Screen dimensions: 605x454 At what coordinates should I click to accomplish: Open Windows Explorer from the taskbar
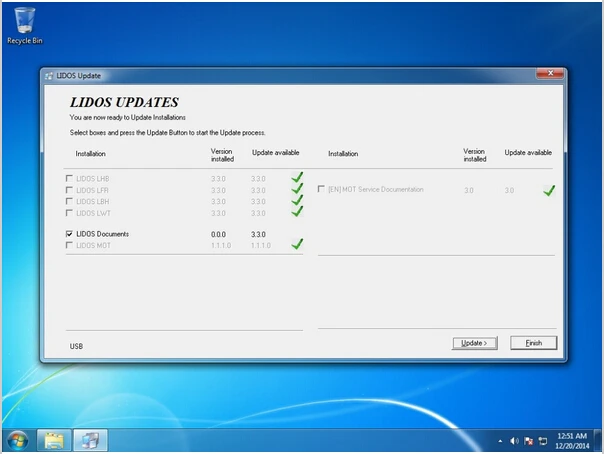pyautogui.click(x=53, y=440)
